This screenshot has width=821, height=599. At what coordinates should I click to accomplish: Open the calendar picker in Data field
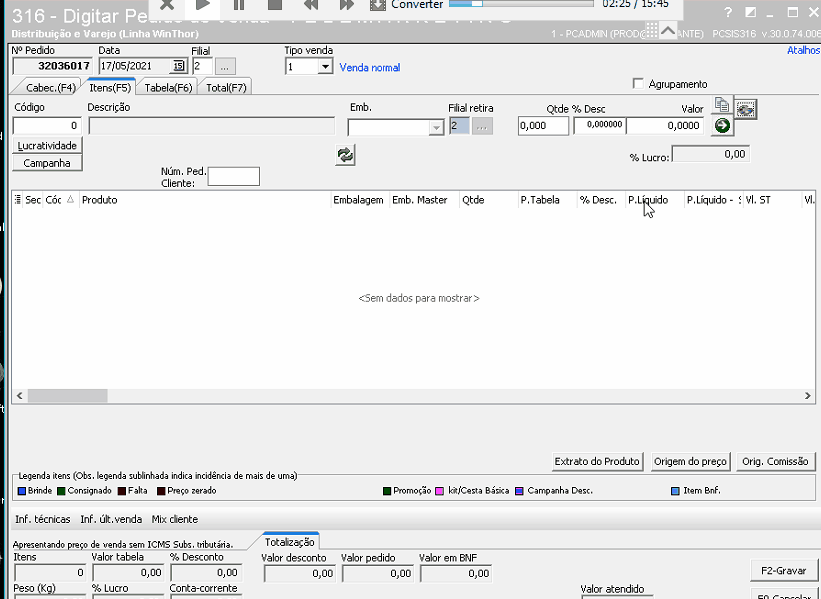179,66
